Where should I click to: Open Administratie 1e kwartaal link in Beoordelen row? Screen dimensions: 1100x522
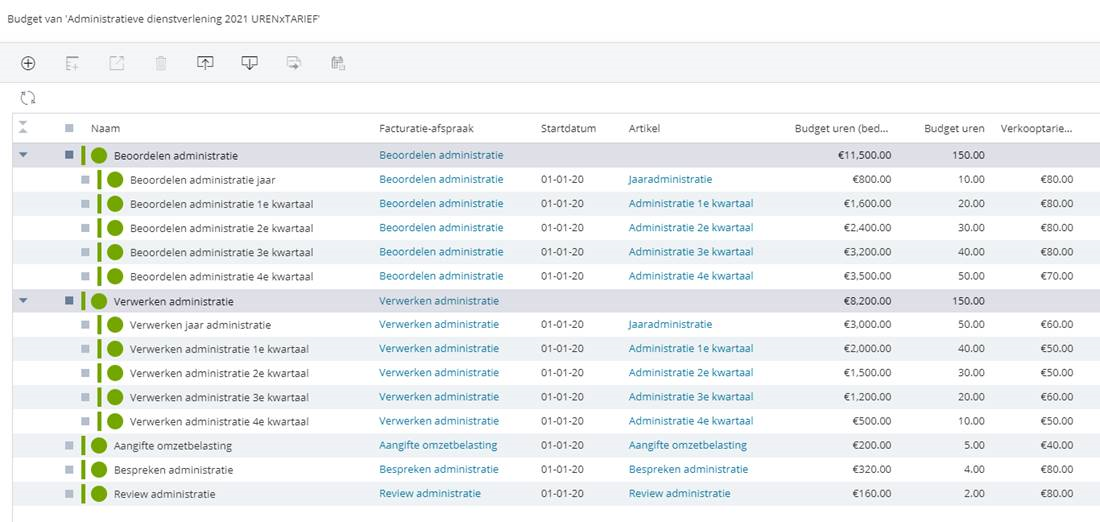click(691, 203)
